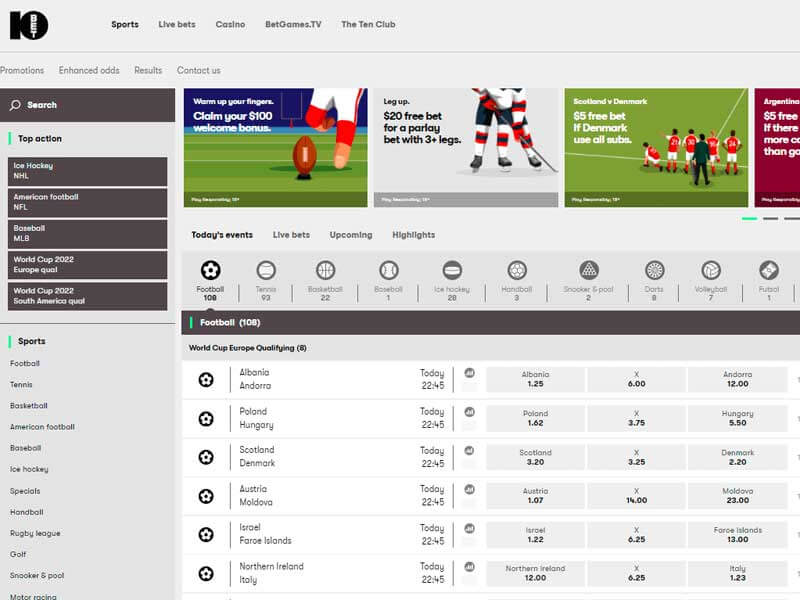Open the Results link
The width and height of the screenshot is (800, 600).
pyautogui.click(x=148, y=70)
